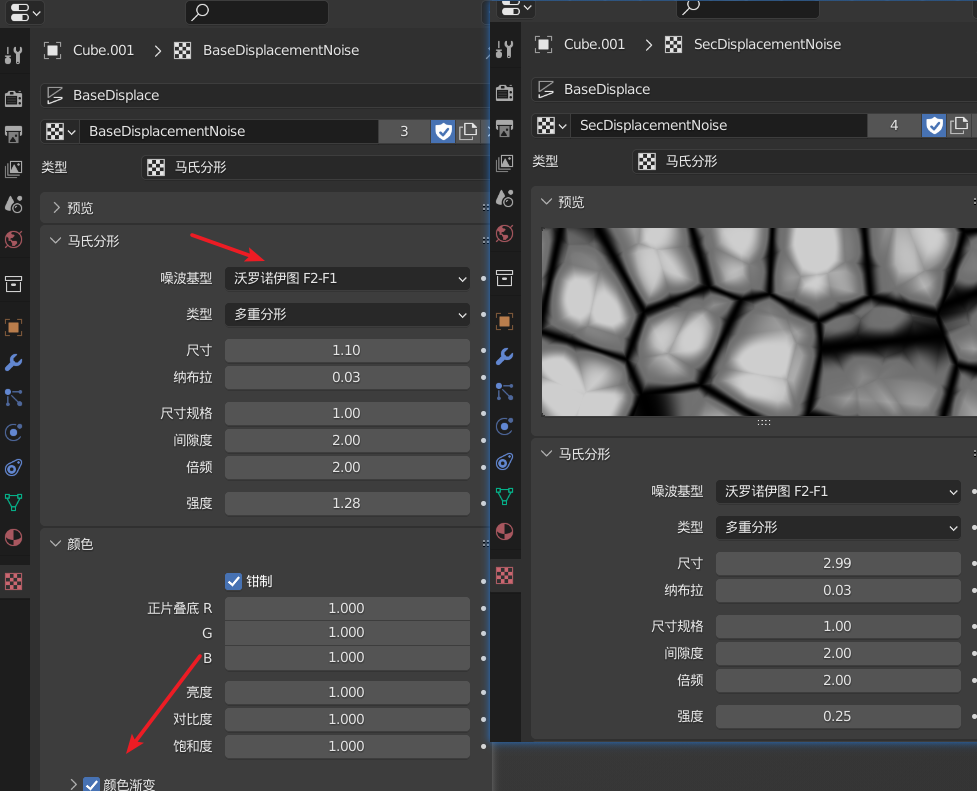Duplicate BaseDisplacementNoise texture with copy button

click(x=468, y=131)
